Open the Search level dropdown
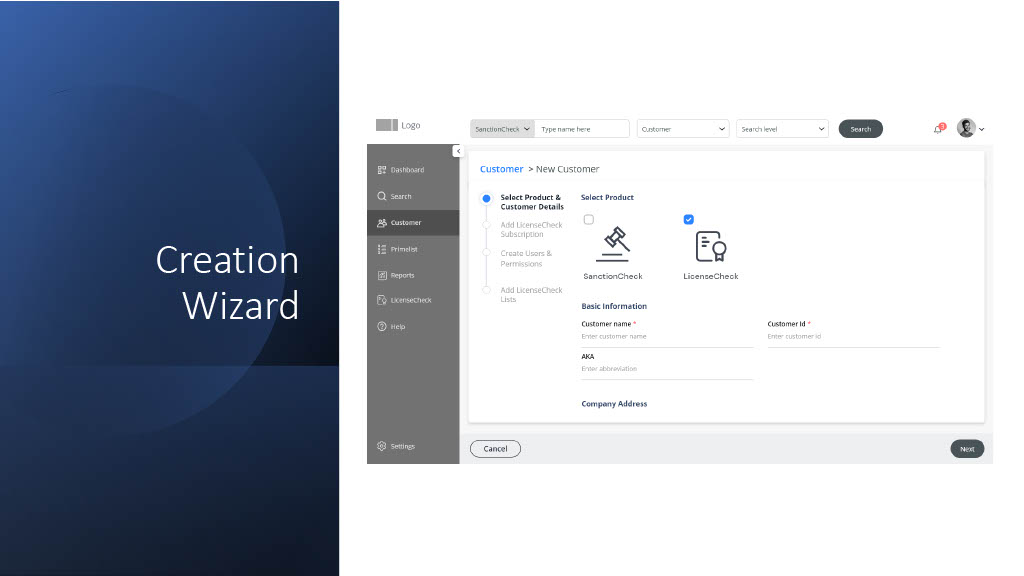 tap(782, 129)
